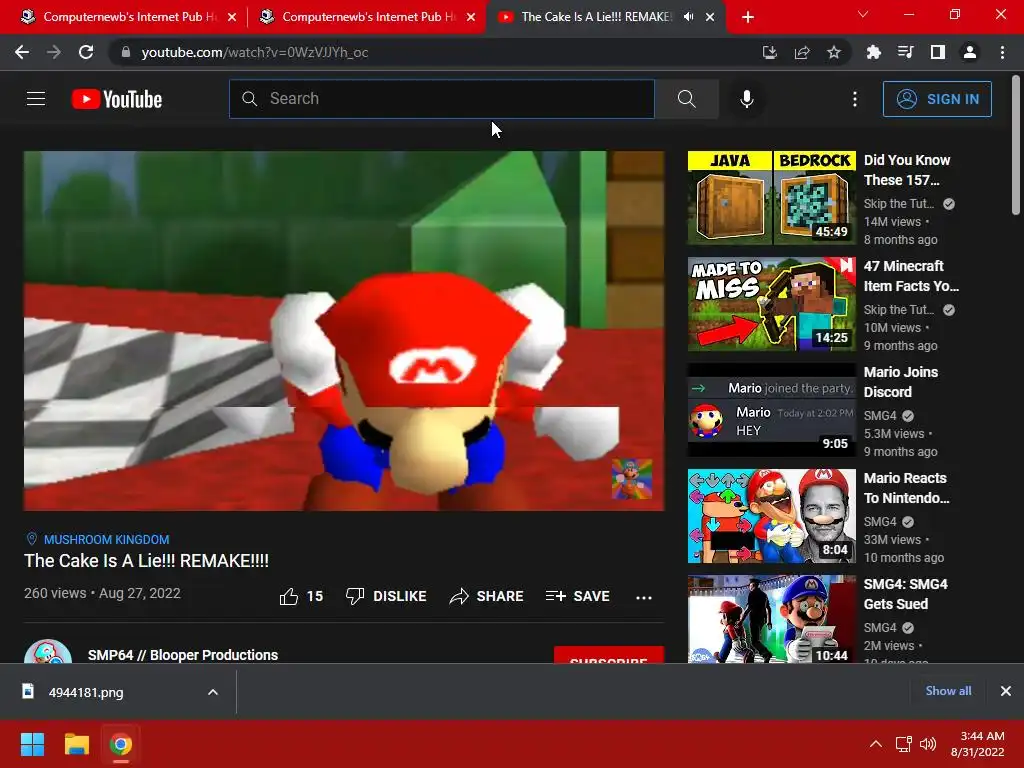Open 'SMG4: SMG4 Gets Sued' title
Image resolution: width=1024 pixels, height=768 pixels.
(x=905, y=594)
